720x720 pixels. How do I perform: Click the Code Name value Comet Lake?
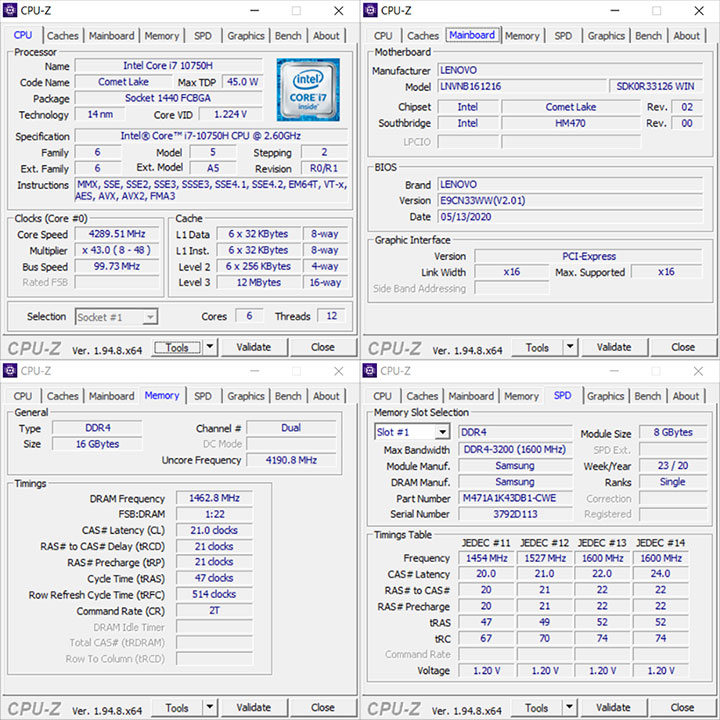(x=124, y=82)
